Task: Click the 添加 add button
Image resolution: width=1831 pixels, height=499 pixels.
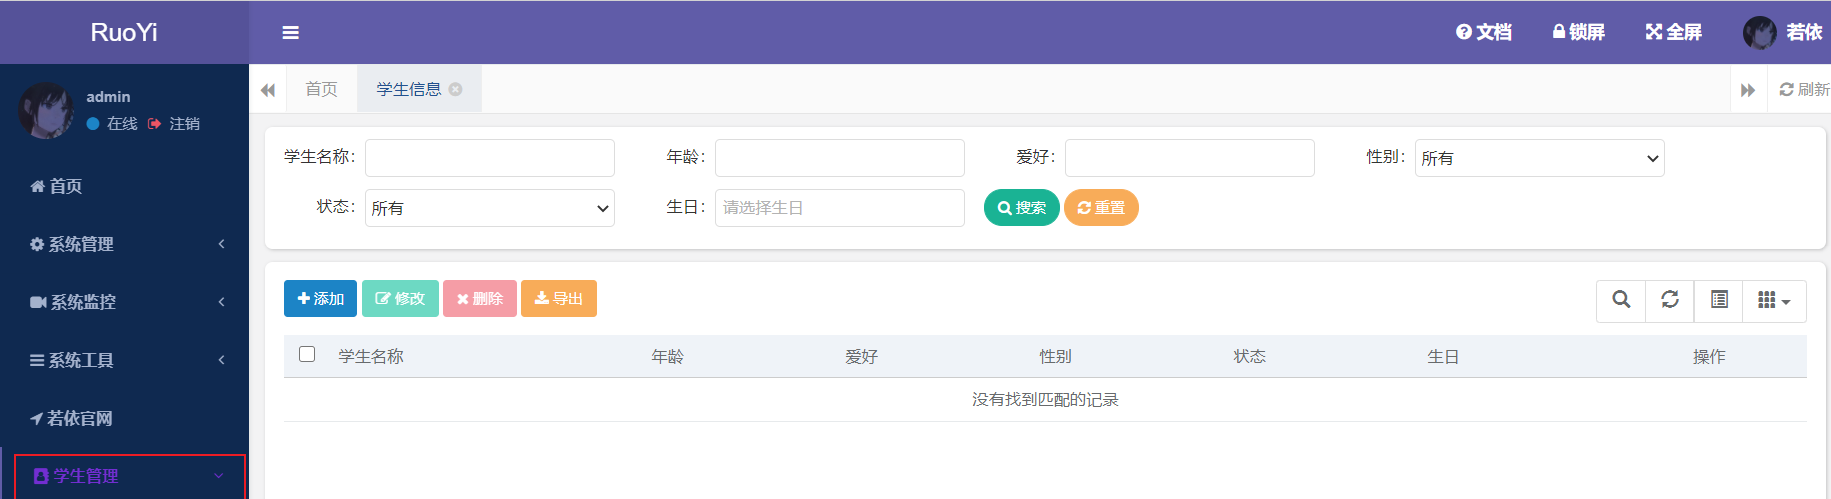Action: click(x=320, y=299)
